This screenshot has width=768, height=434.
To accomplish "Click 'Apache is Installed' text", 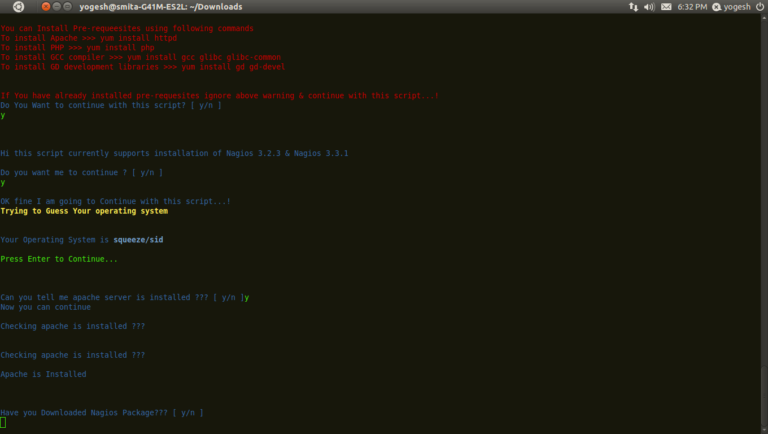I will [x=43, y=374].
